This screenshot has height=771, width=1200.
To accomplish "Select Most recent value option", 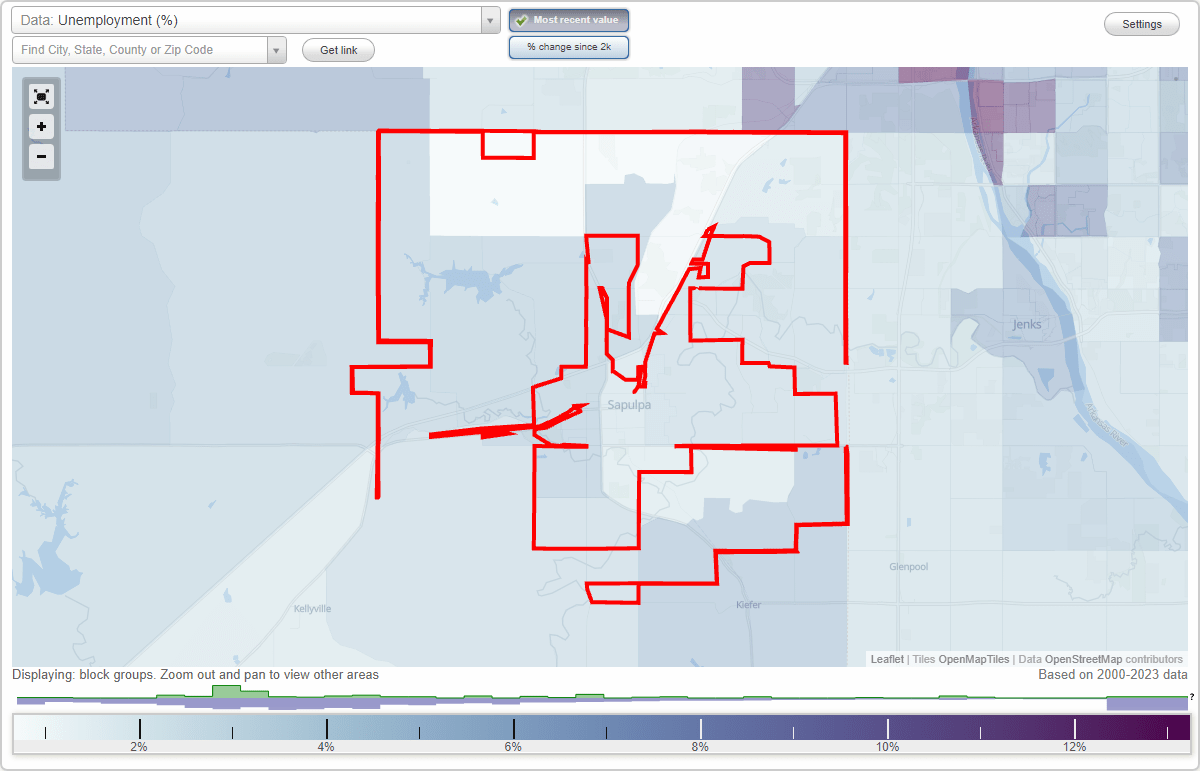I will coord(569,20).
